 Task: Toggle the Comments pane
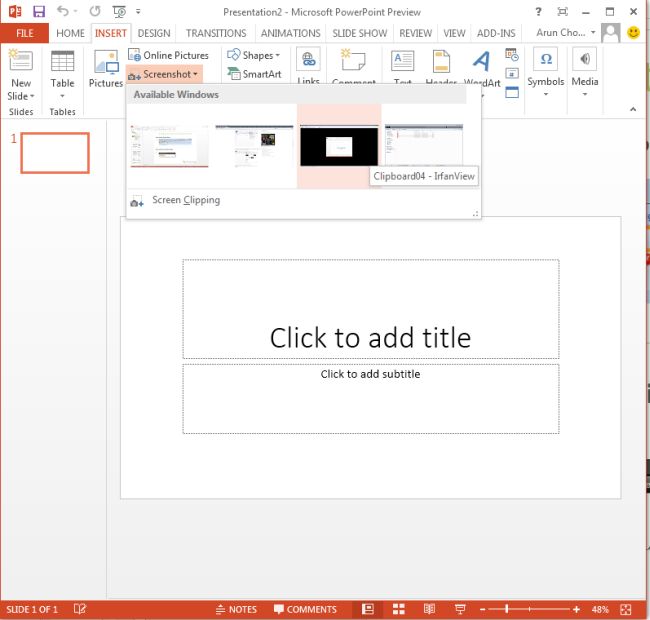pyautogui.click(x=305, y=609)
